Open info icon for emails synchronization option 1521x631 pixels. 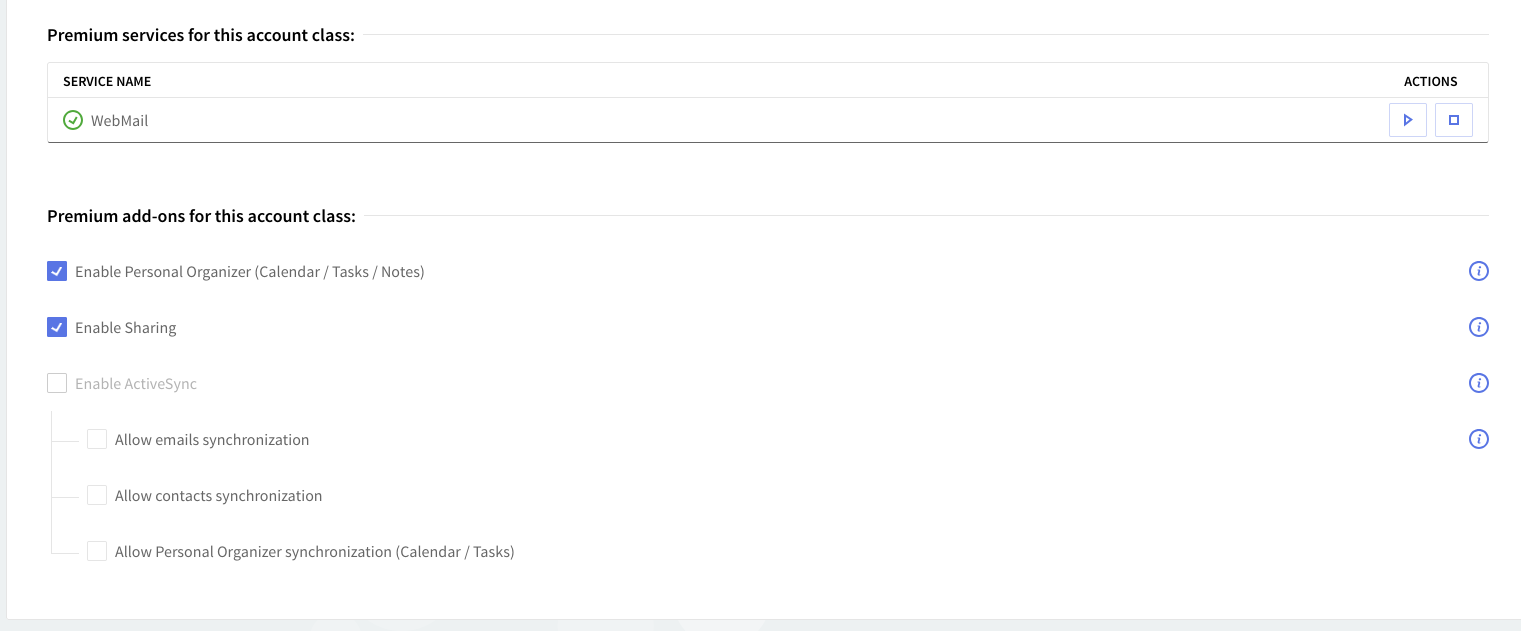click(1478, 439)
